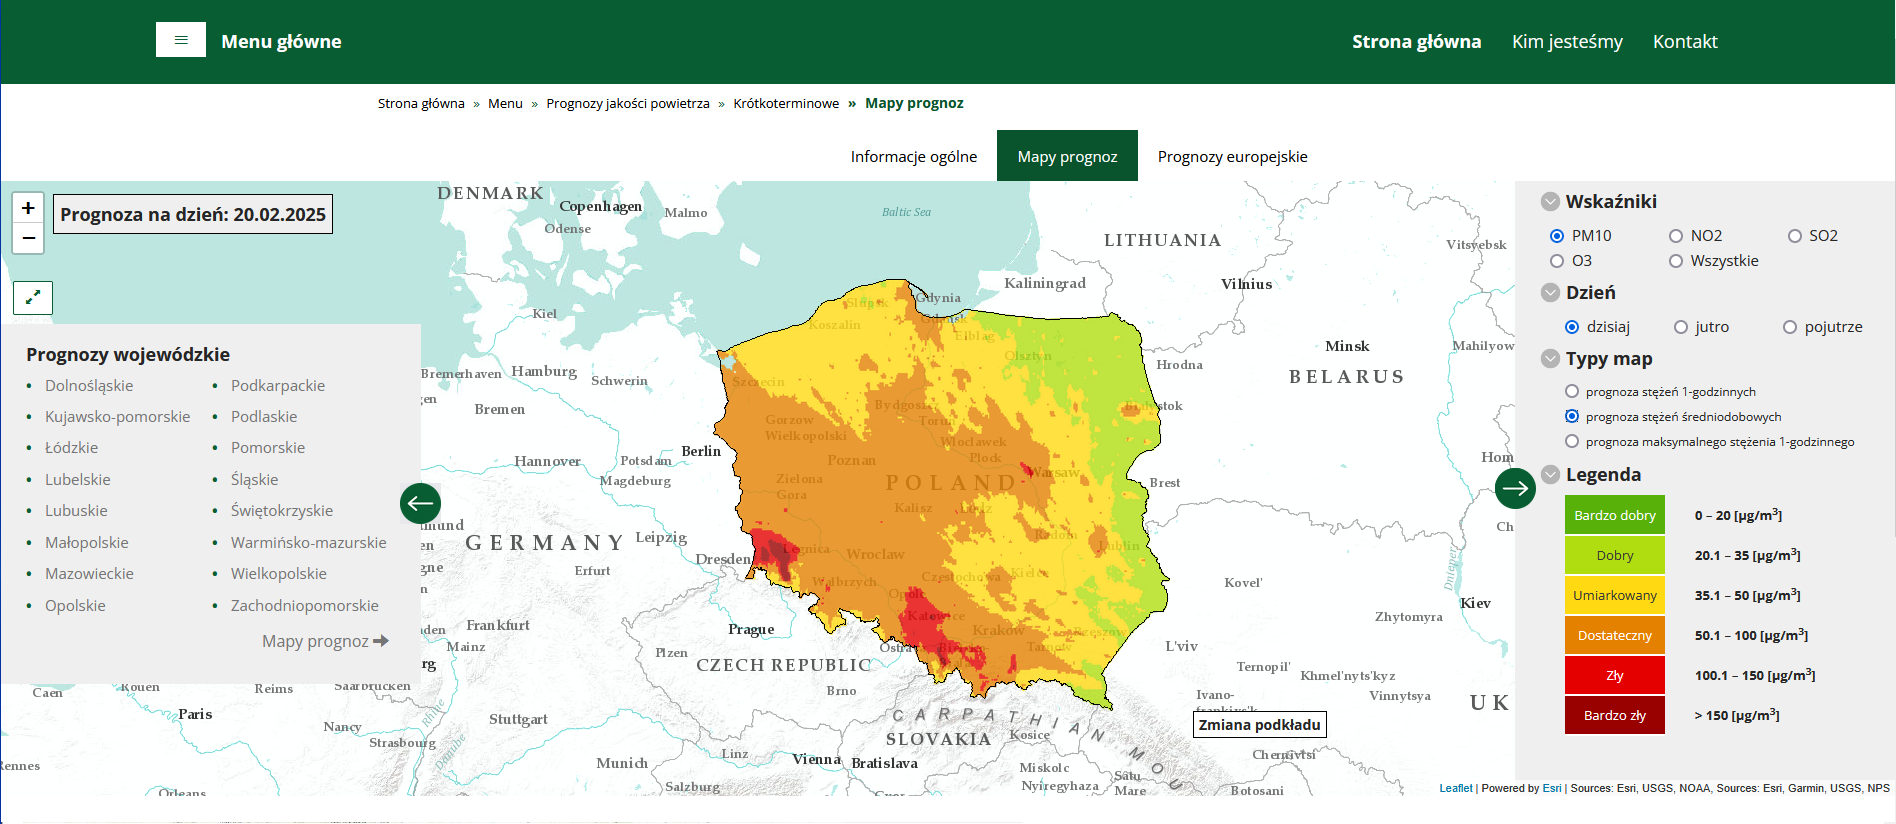Open Kim jesteśmy page

pyautogui.click(x=1567, y=41)
